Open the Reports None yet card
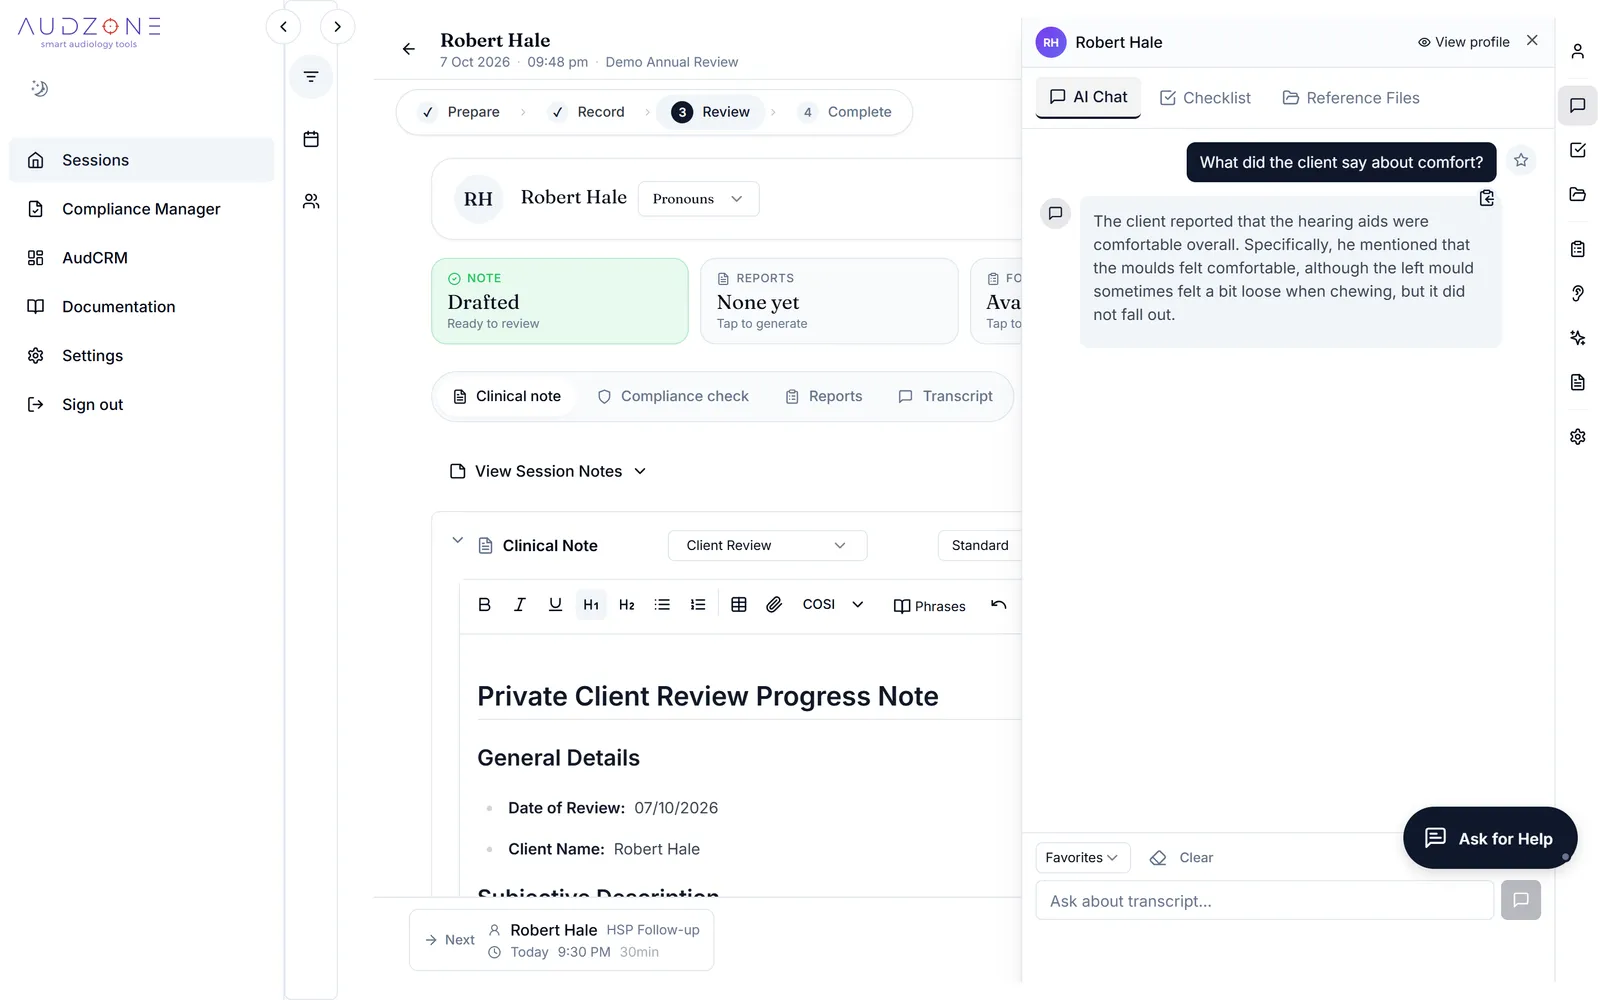Viewport: 1600px width, 1000px height. coord(829,301)
